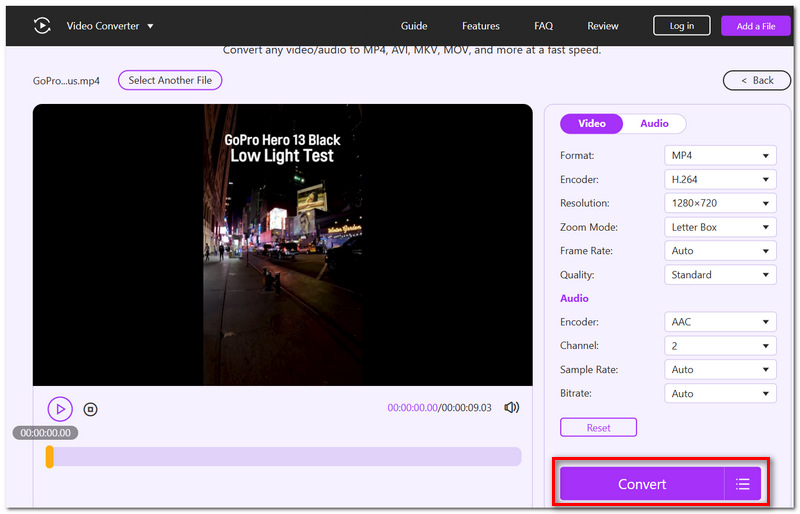Open the FAQ menu item
The image size is (800, 514).
pos(543,26)
